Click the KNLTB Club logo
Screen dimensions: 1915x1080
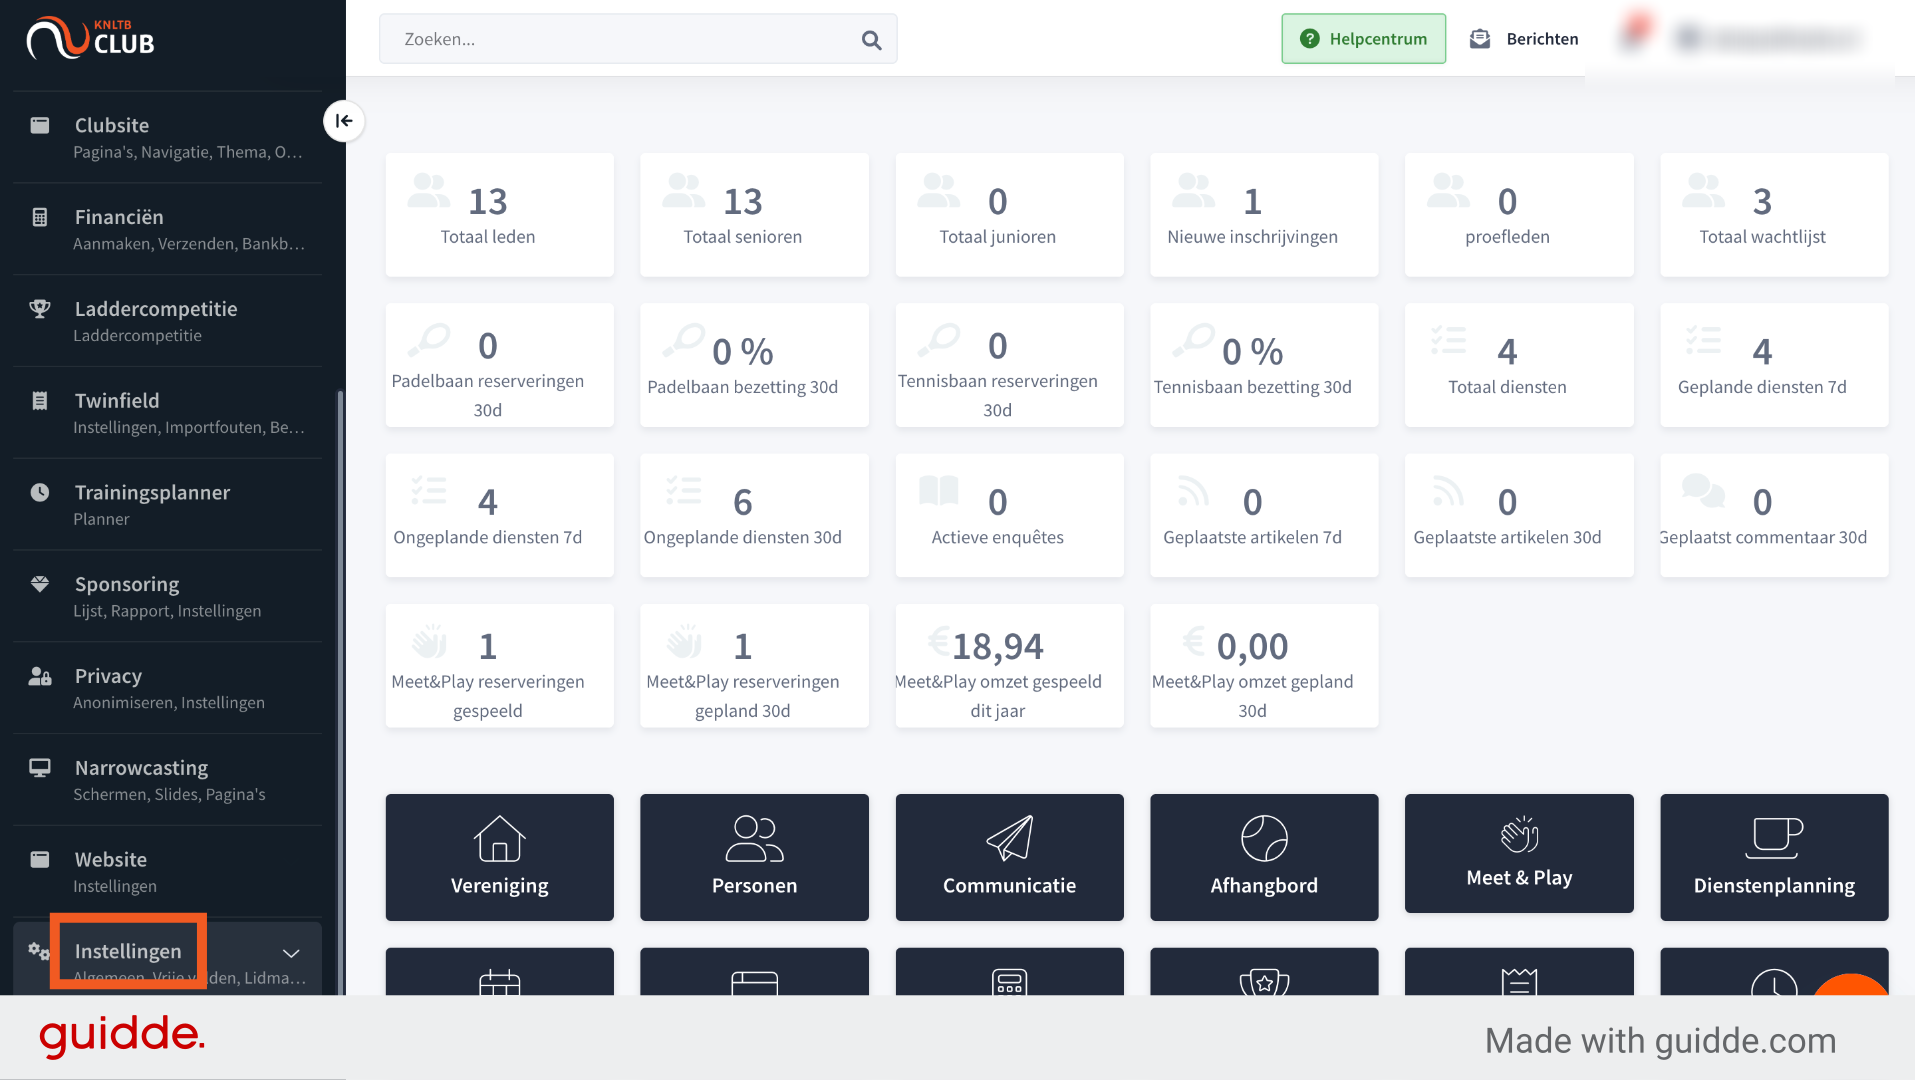click(x=90, y=38)
